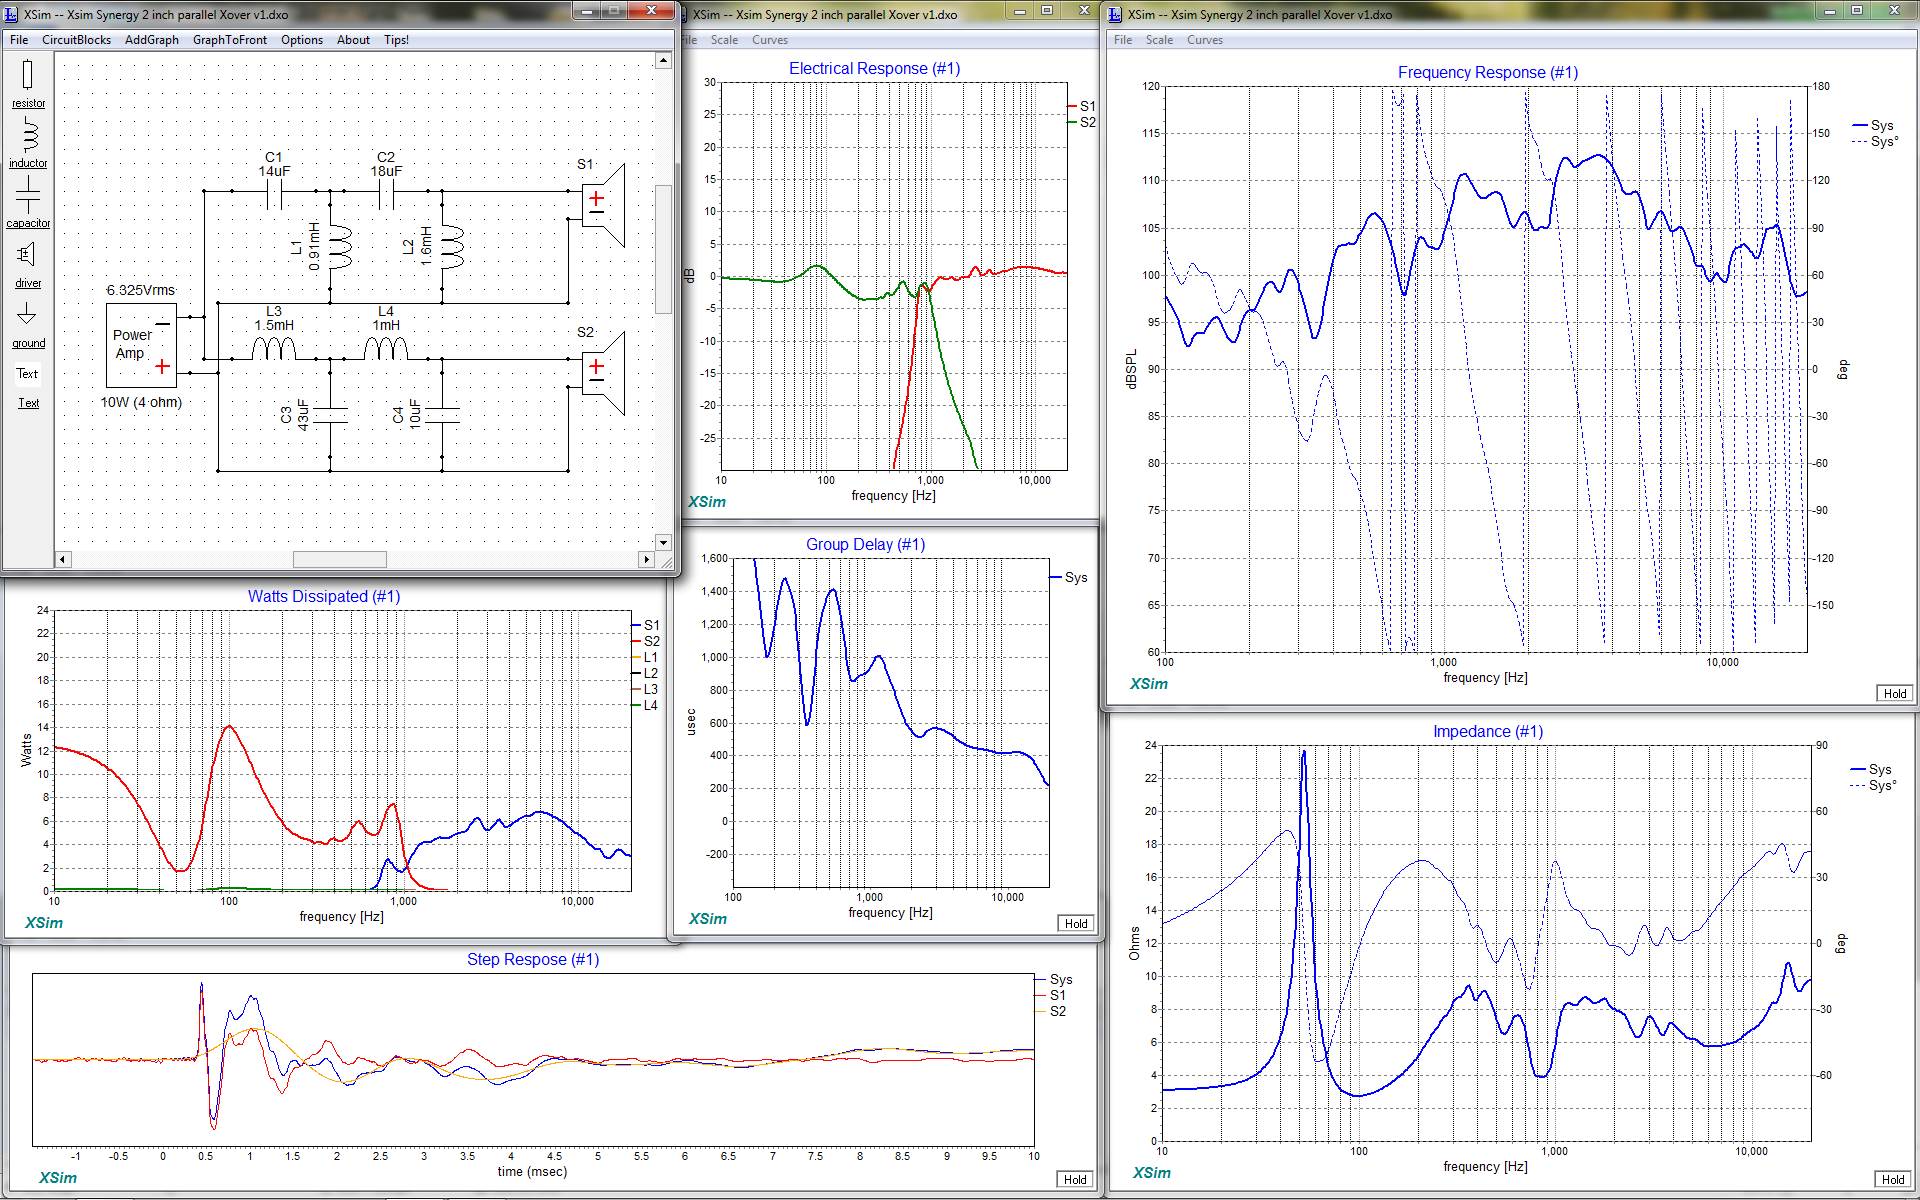1920x1200 pixels.
Task: Click XSim icon in Frequency Response title bar
Action: pyautogui.click(x=1116, y=14)
